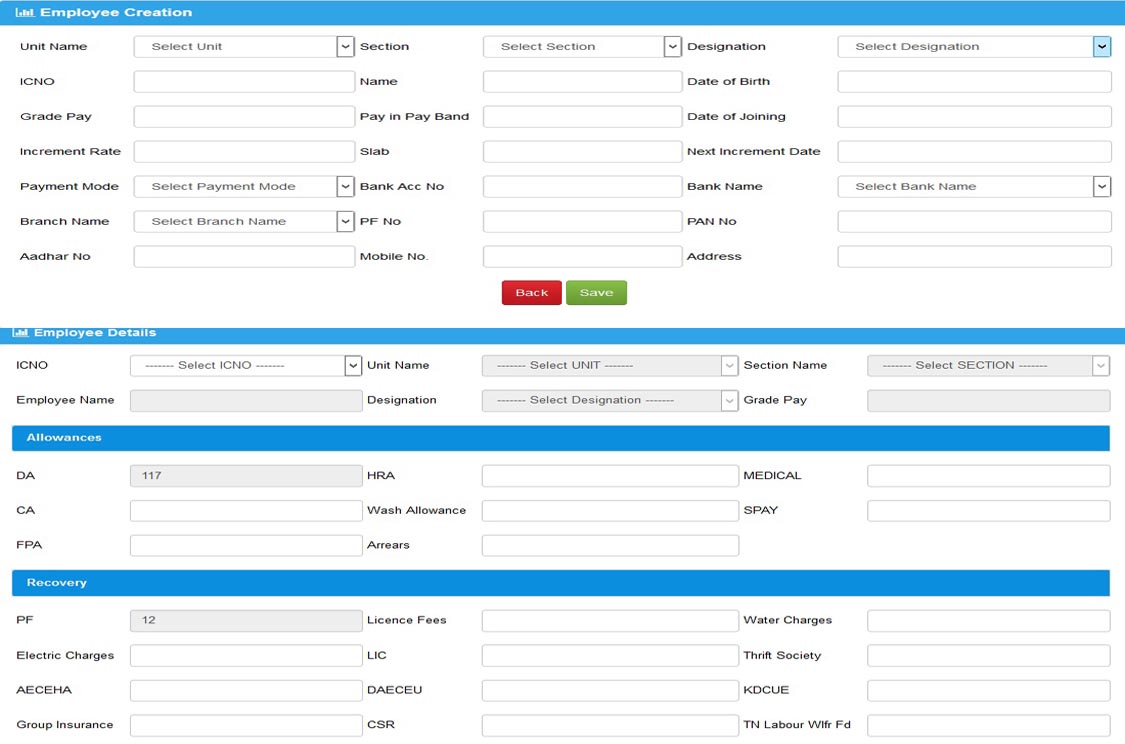The image size is (1125, 744).
Task: Click the red Back button
Action: [531, 293]
